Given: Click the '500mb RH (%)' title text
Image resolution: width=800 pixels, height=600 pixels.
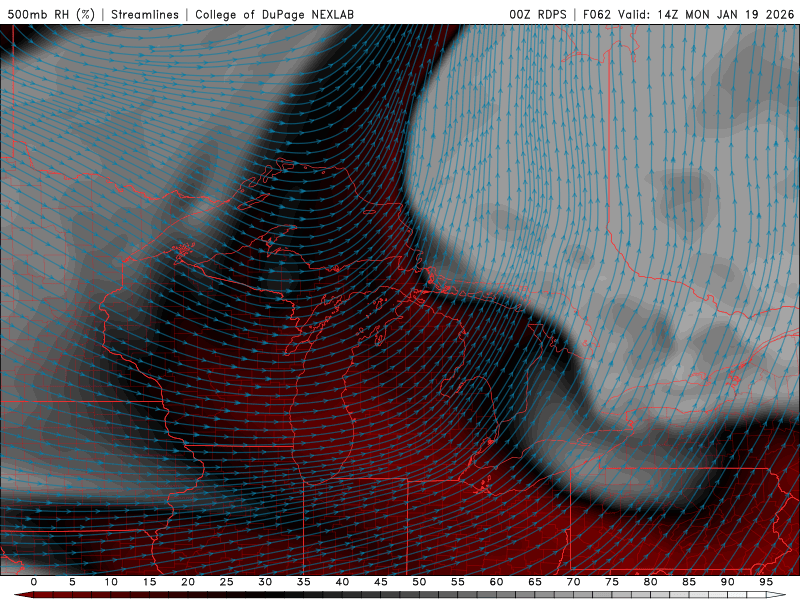Looking at the screenshot, I should [x=51, y=14].
